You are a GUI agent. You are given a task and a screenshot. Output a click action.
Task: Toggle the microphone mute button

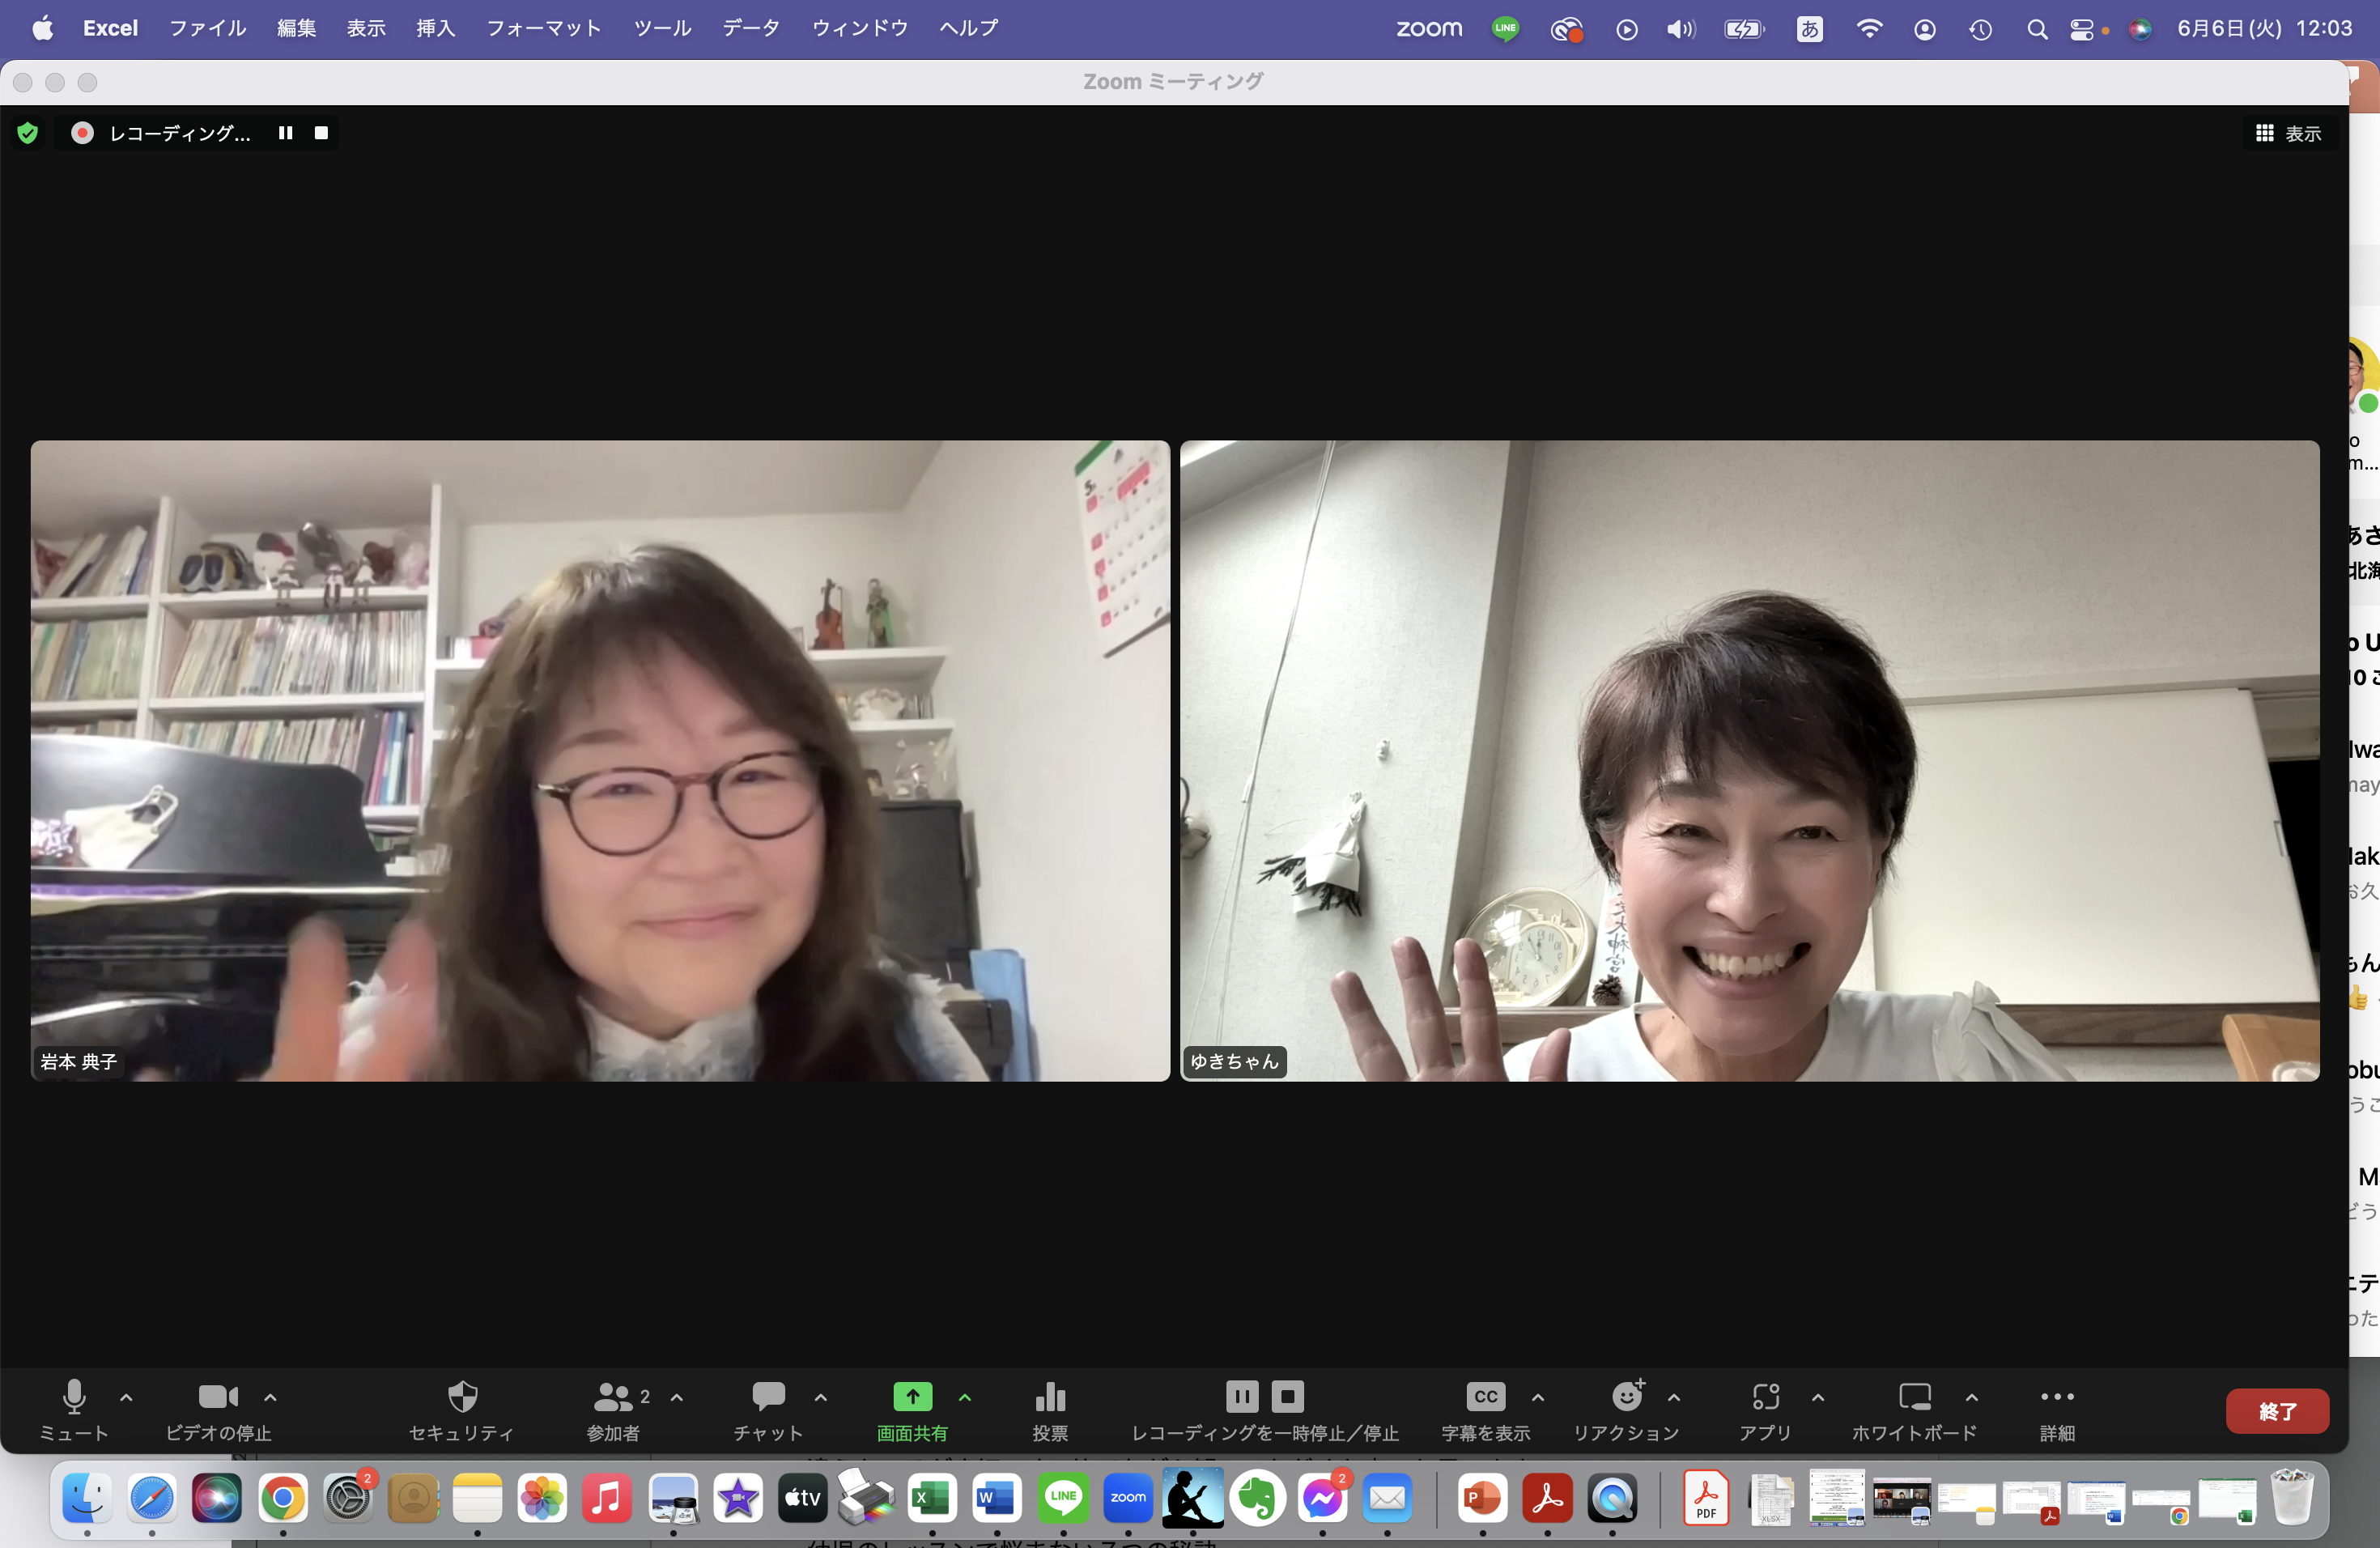click(74, 1396)
